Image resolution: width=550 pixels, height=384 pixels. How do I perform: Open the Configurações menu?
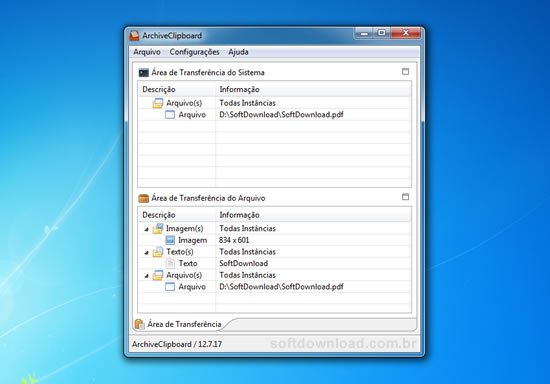[194, 52]
